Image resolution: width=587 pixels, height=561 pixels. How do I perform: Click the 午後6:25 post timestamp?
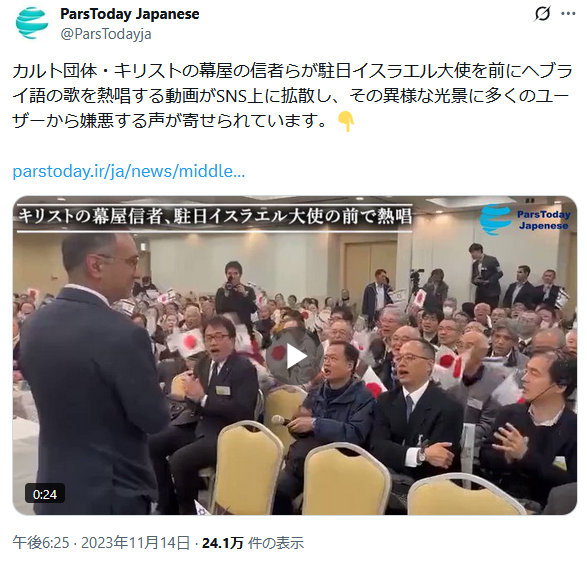pyautogui.click(x=41, y=543)
